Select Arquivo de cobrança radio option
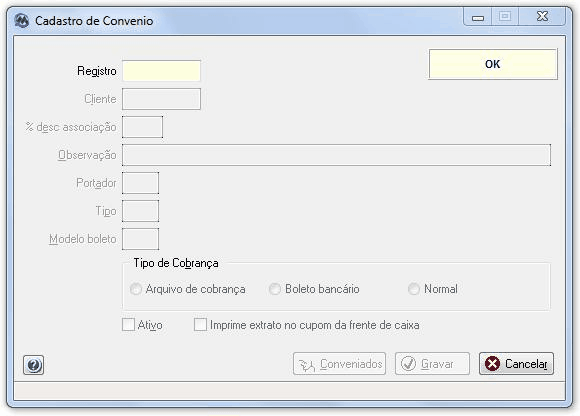The width and height of the screenshot is (580, 416). pyautogui.click(x=136, y=289)
